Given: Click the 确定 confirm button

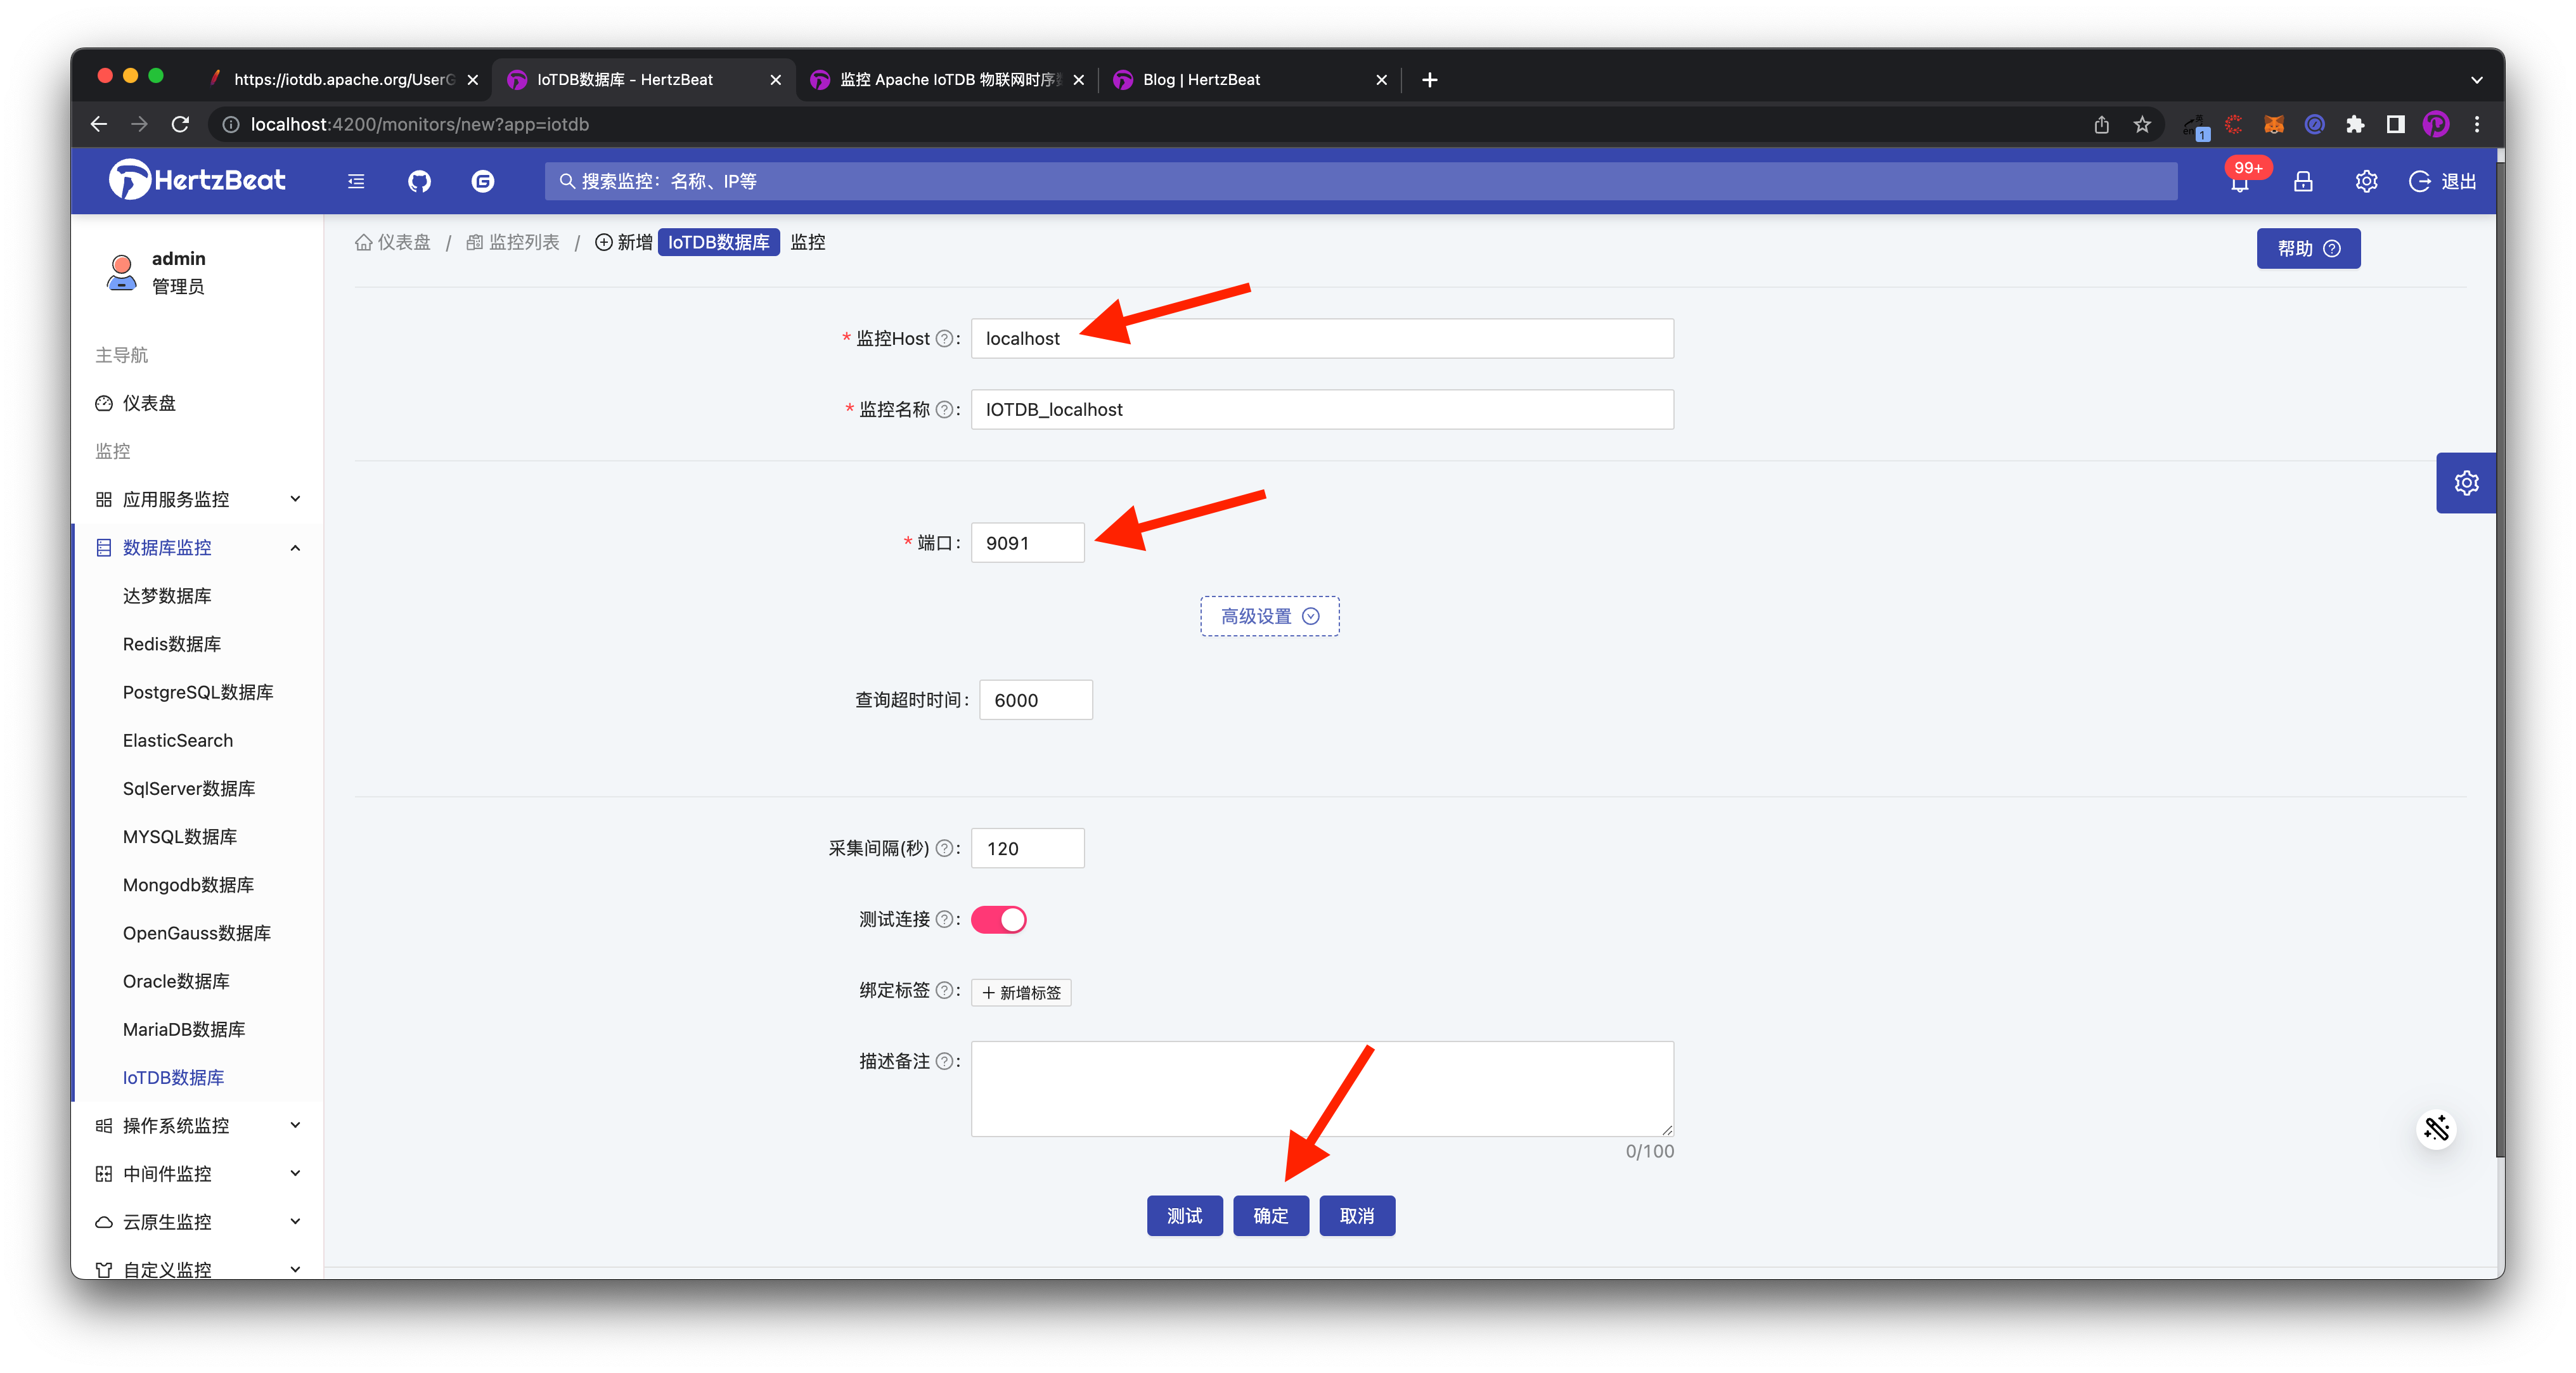Looking at the screenshot, I should click(x=1270, y=1215).
